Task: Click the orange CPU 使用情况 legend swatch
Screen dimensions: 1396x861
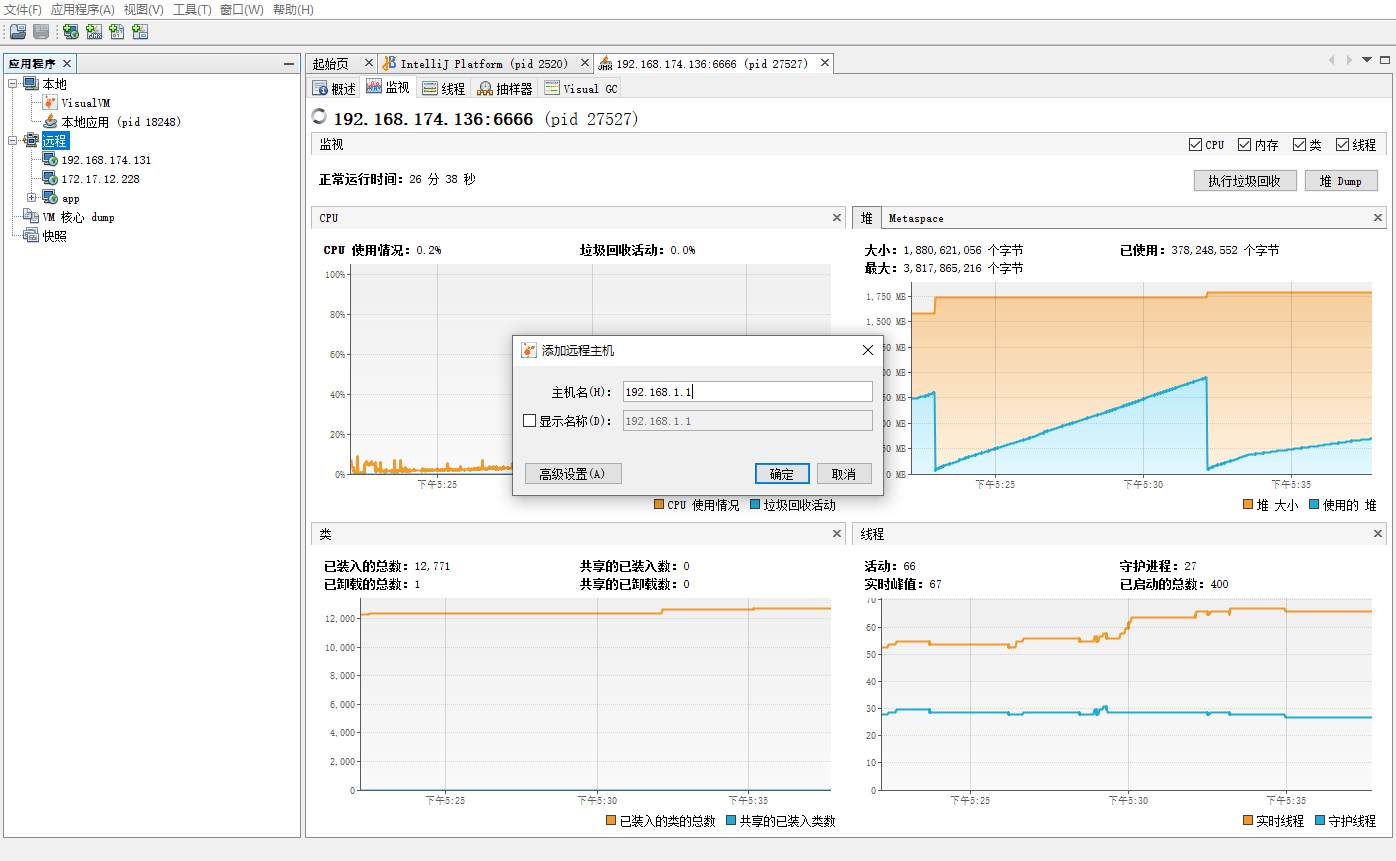Action: pyautogui.click(x=659, y=505)
